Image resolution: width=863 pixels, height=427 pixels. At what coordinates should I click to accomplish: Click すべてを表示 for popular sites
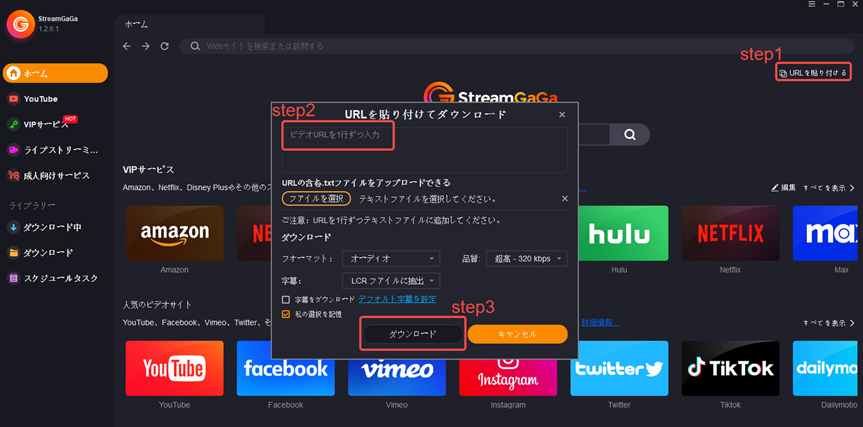click(829, 323)
